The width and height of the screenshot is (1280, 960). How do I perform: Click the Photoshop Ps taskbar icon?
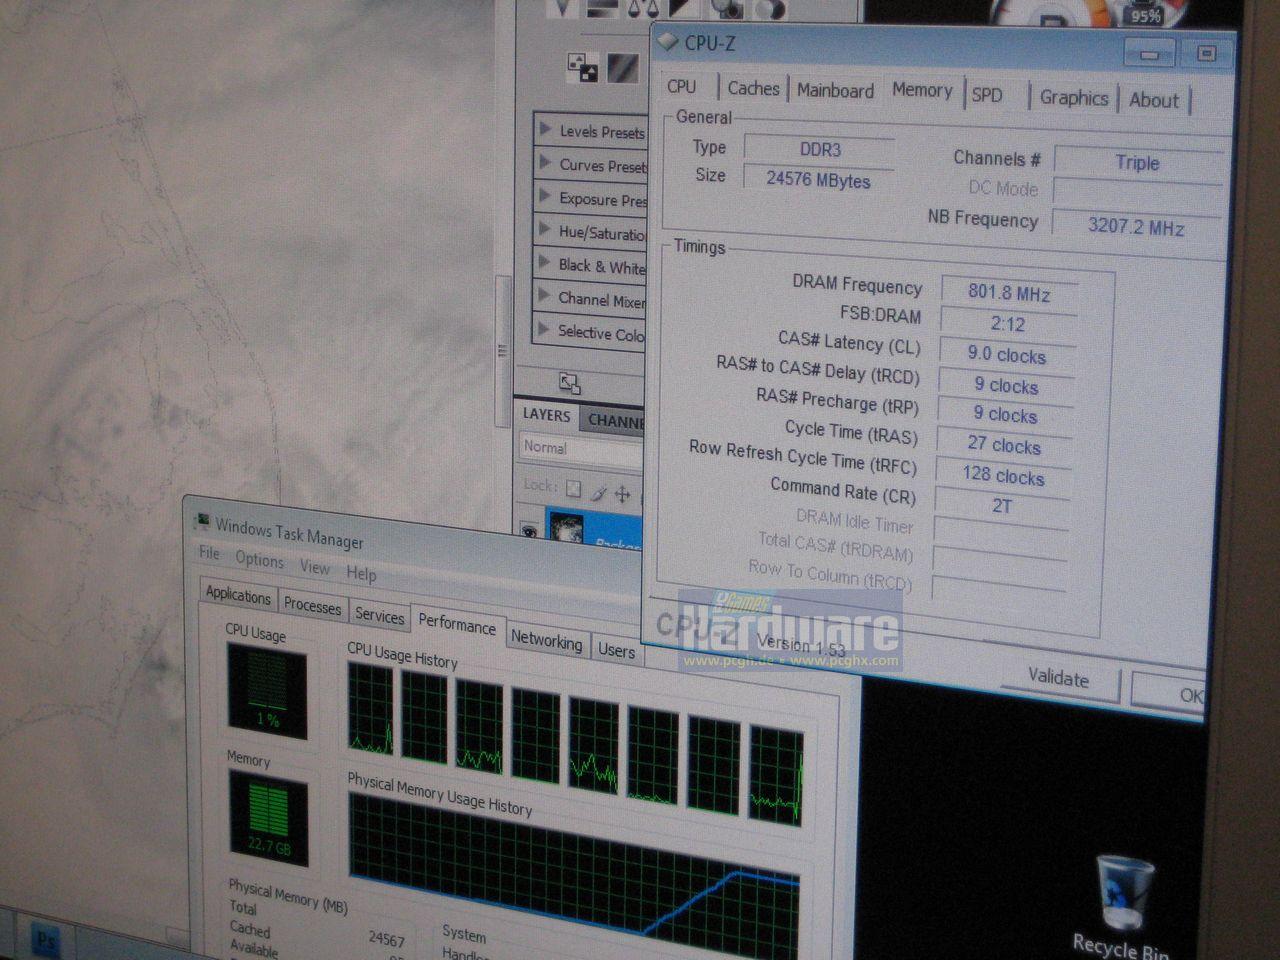(46, 940)
